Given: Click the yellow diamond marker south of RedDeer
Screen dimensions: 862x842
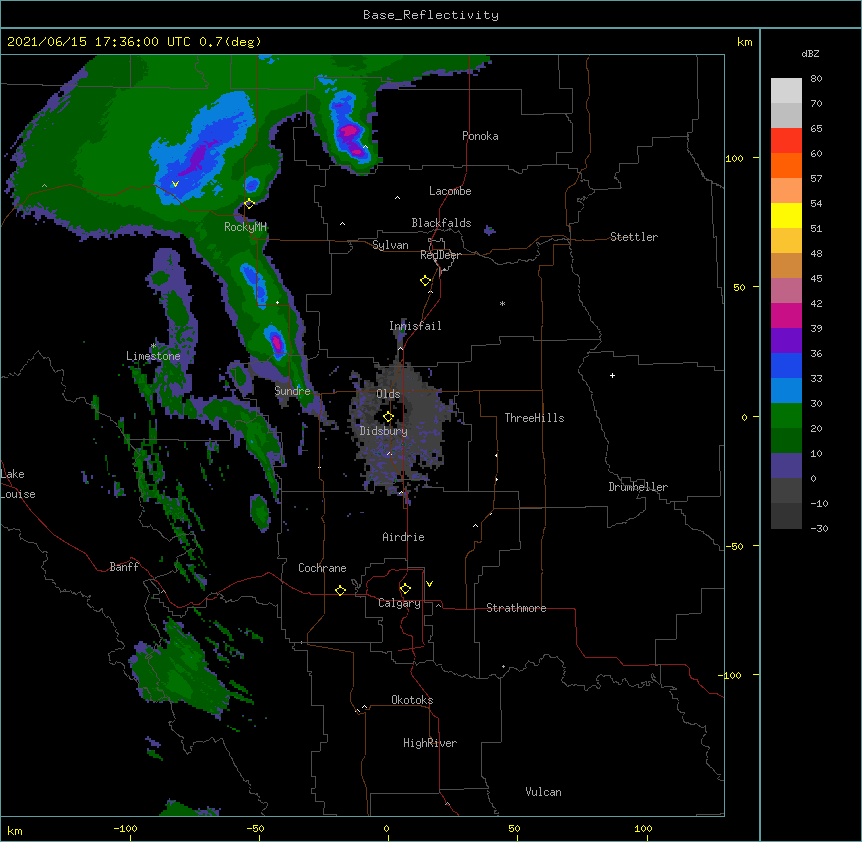Looking at the screenshot, I should 426,281.
